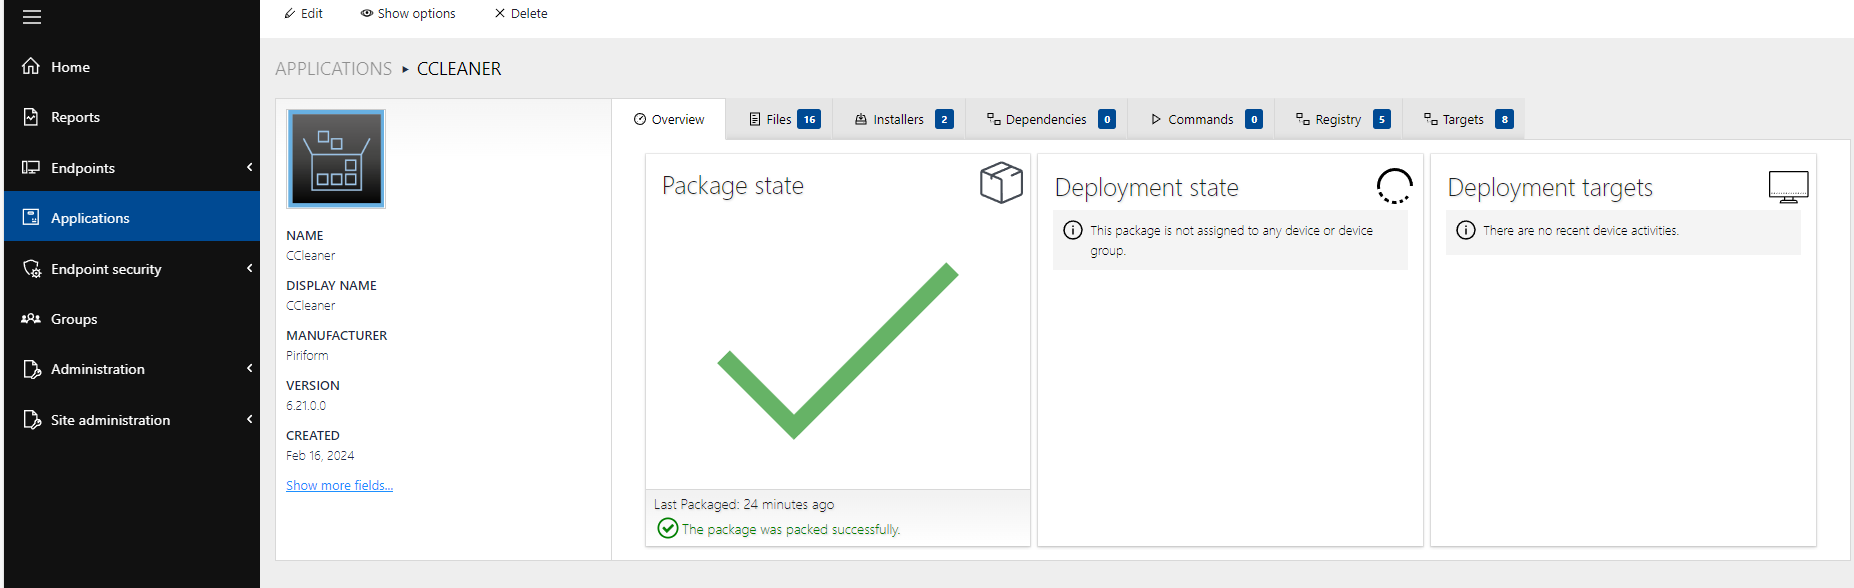
Task: Switch to the Files tab
Action: click(783, 120)
